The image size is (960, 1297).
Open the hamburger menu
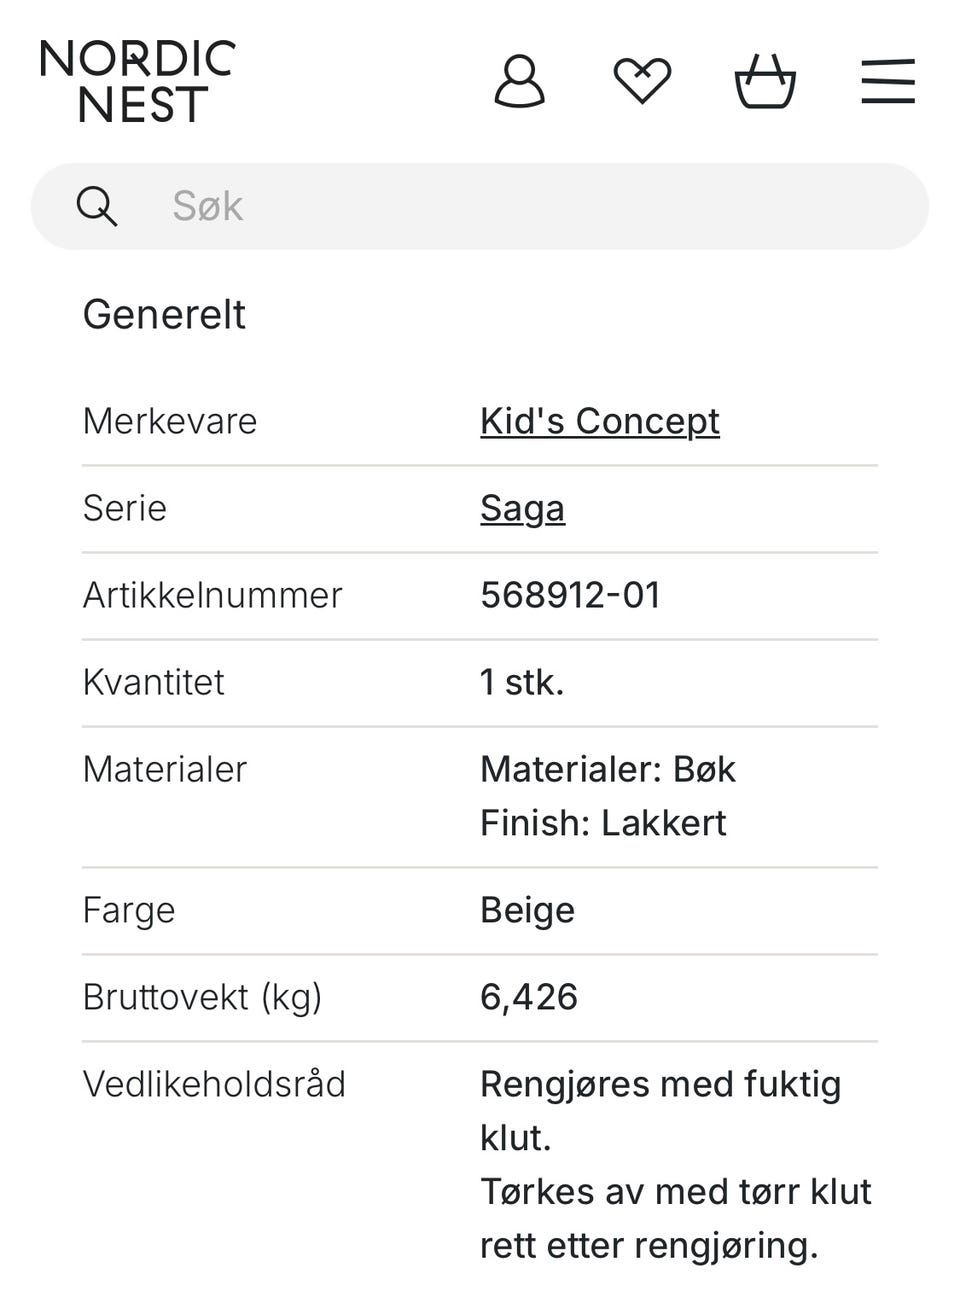888,82
